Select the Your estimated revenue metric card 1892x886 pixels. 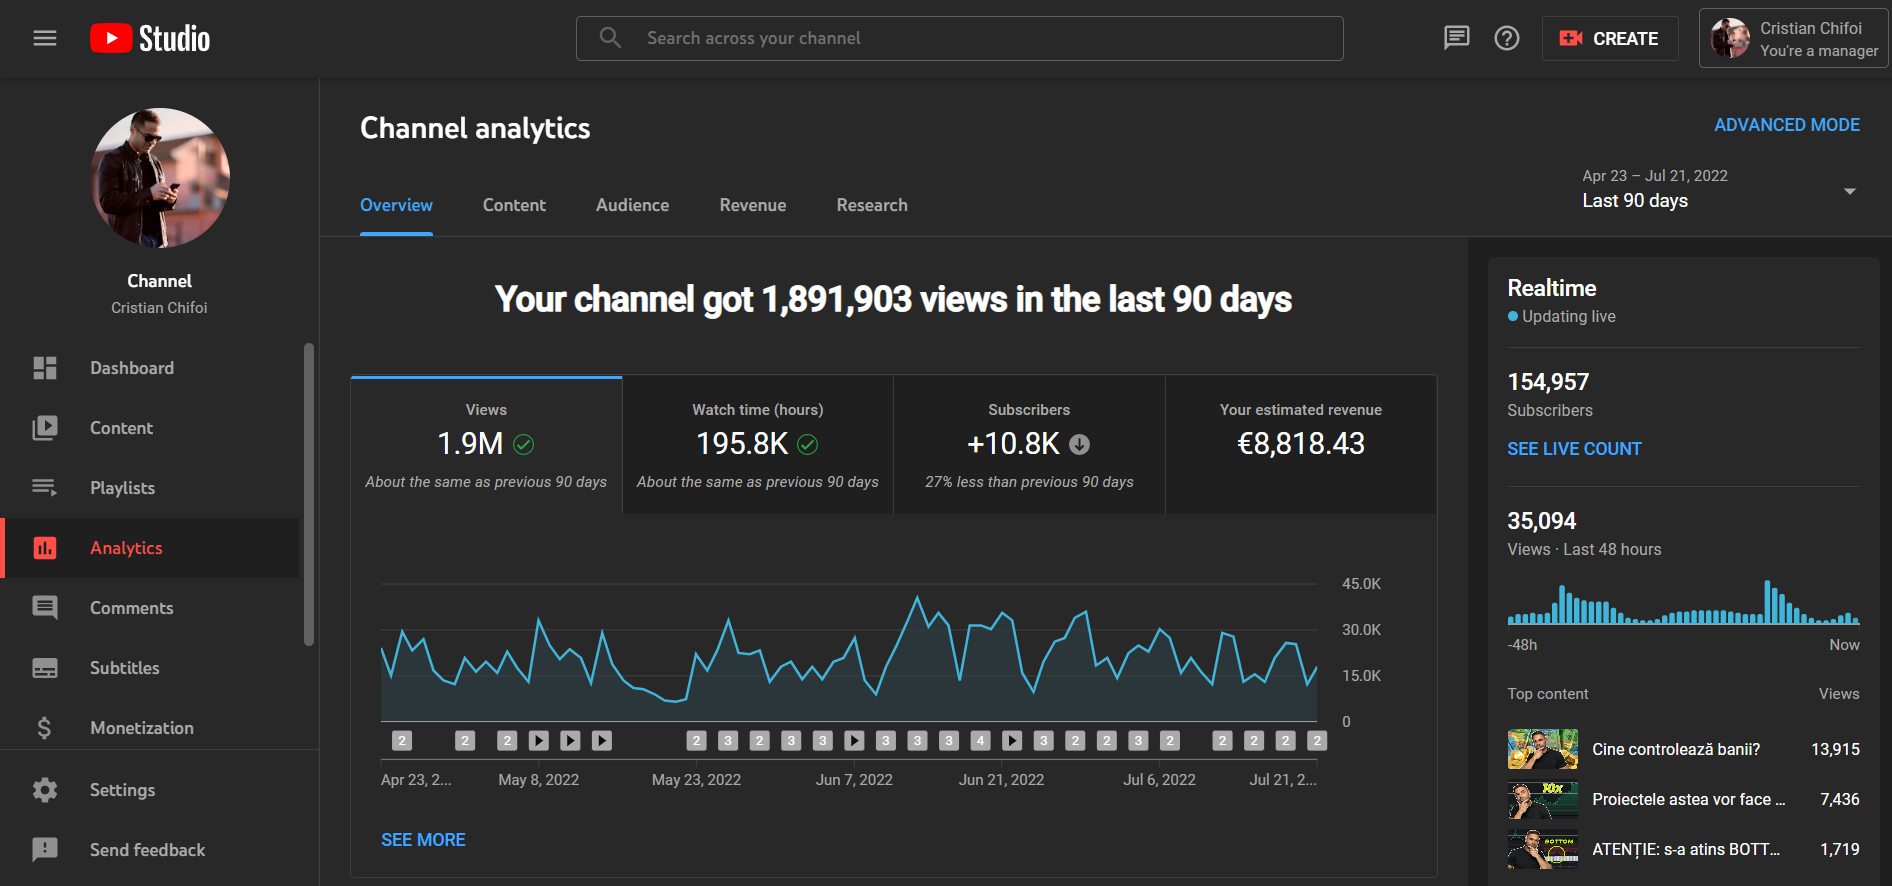(x=1301, y=445)
